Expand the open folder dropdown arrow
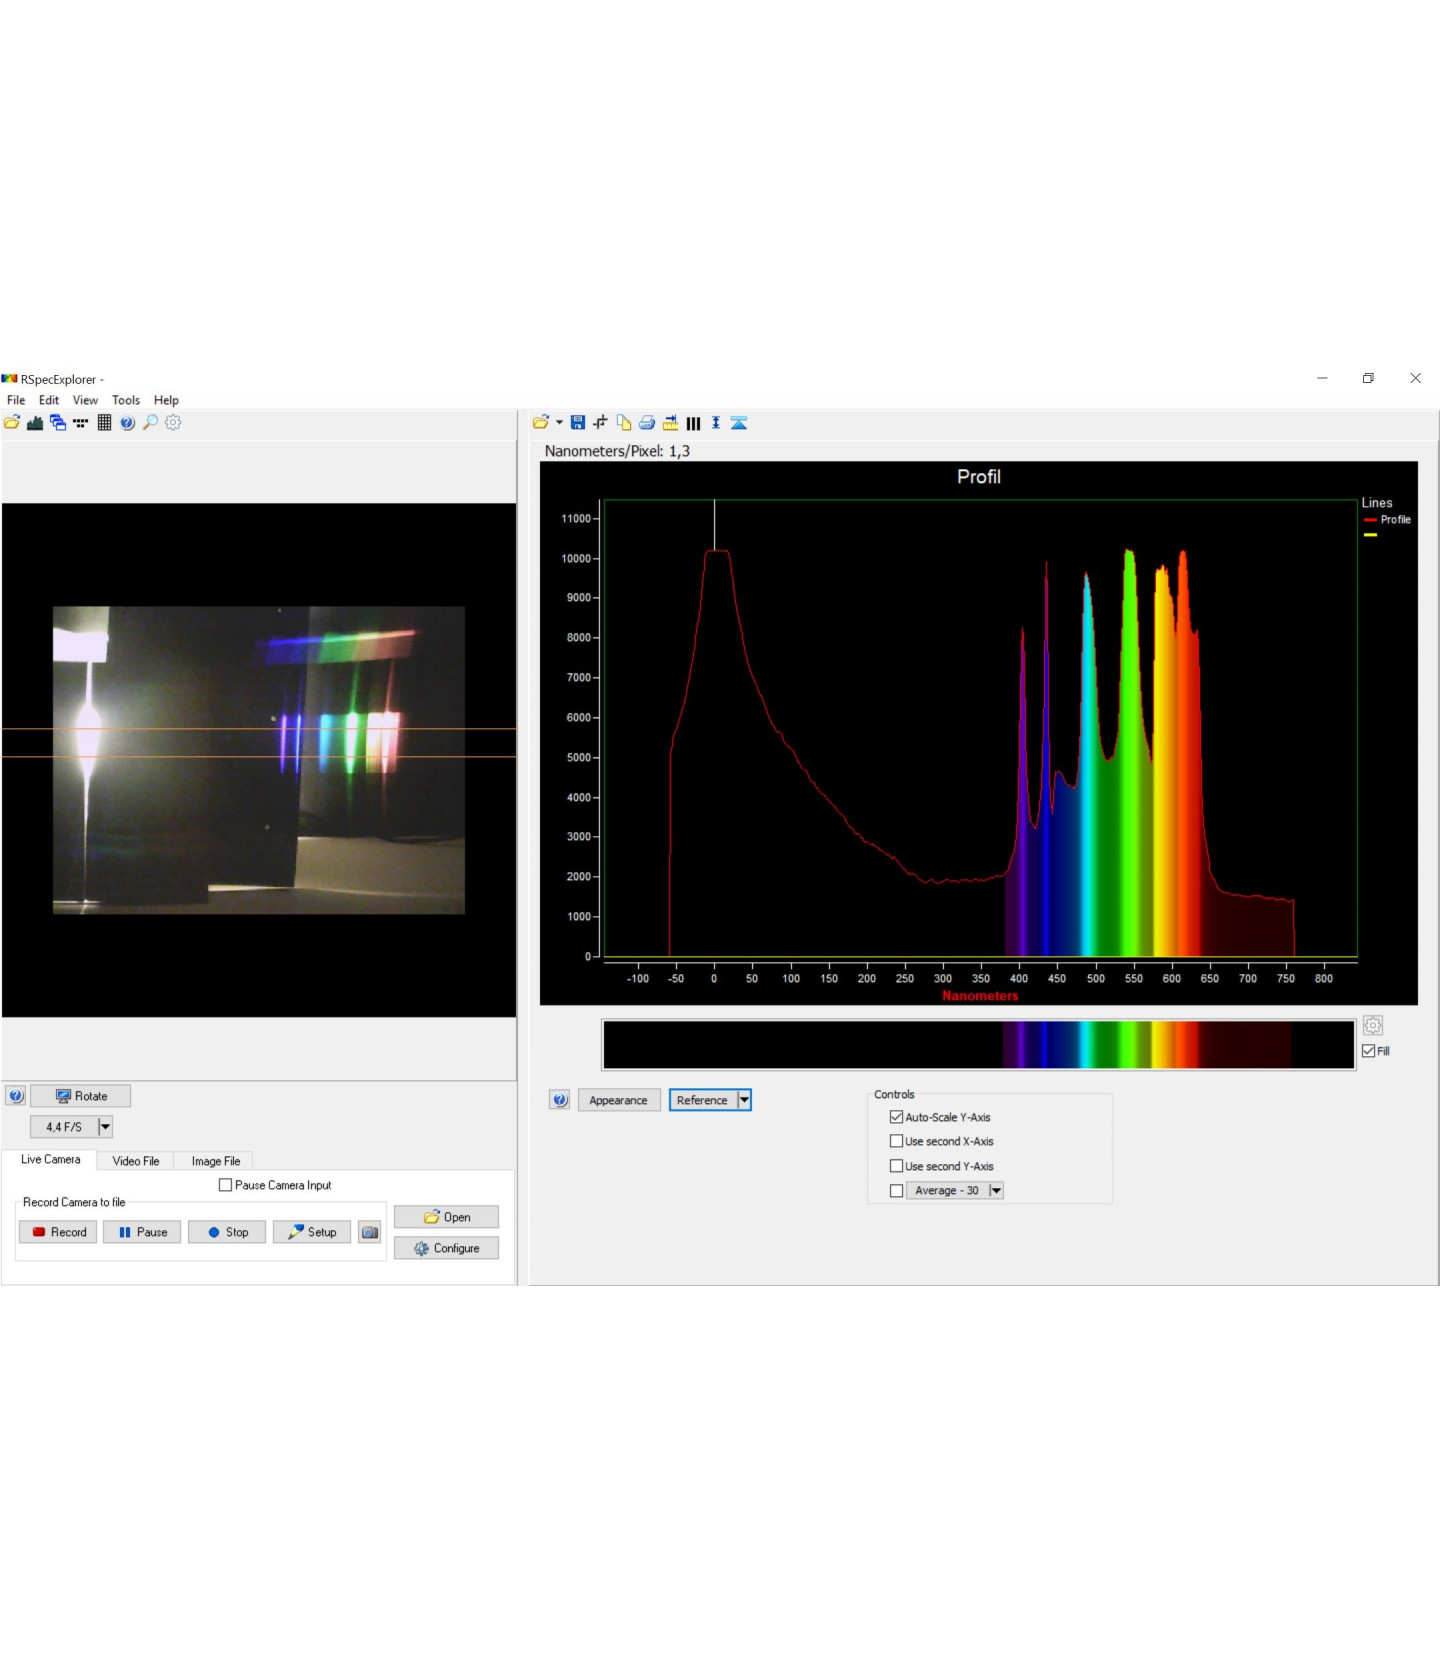 click(559, 422)
